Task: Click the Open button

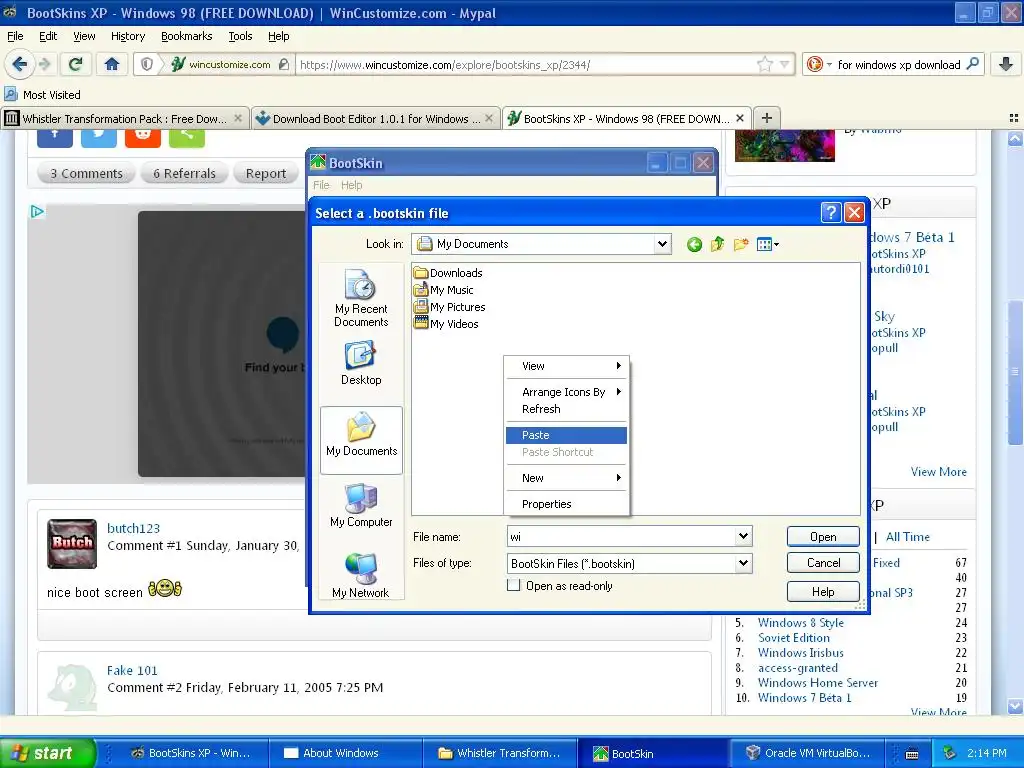Action: pos(823,537)
